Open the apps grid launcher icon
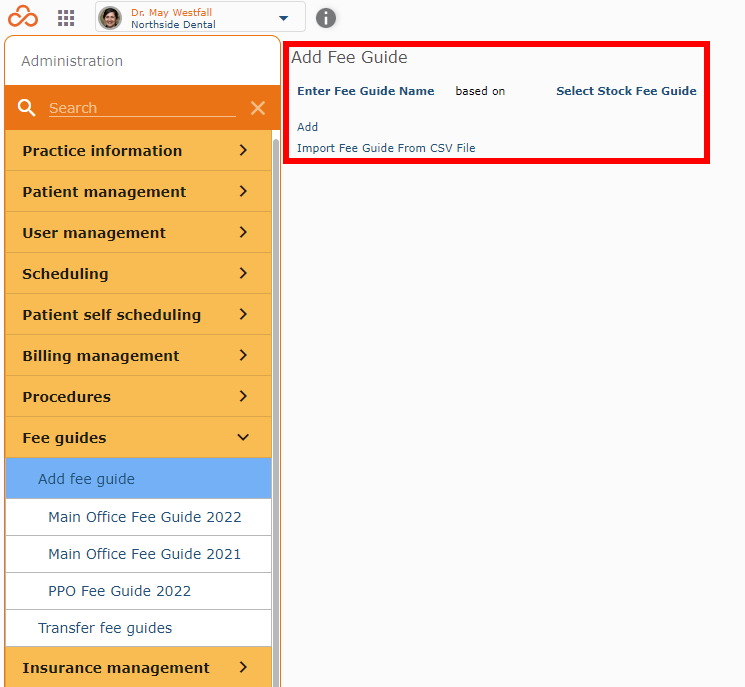The height and width of the screenshot is (687, 745). tap(66, 18)
